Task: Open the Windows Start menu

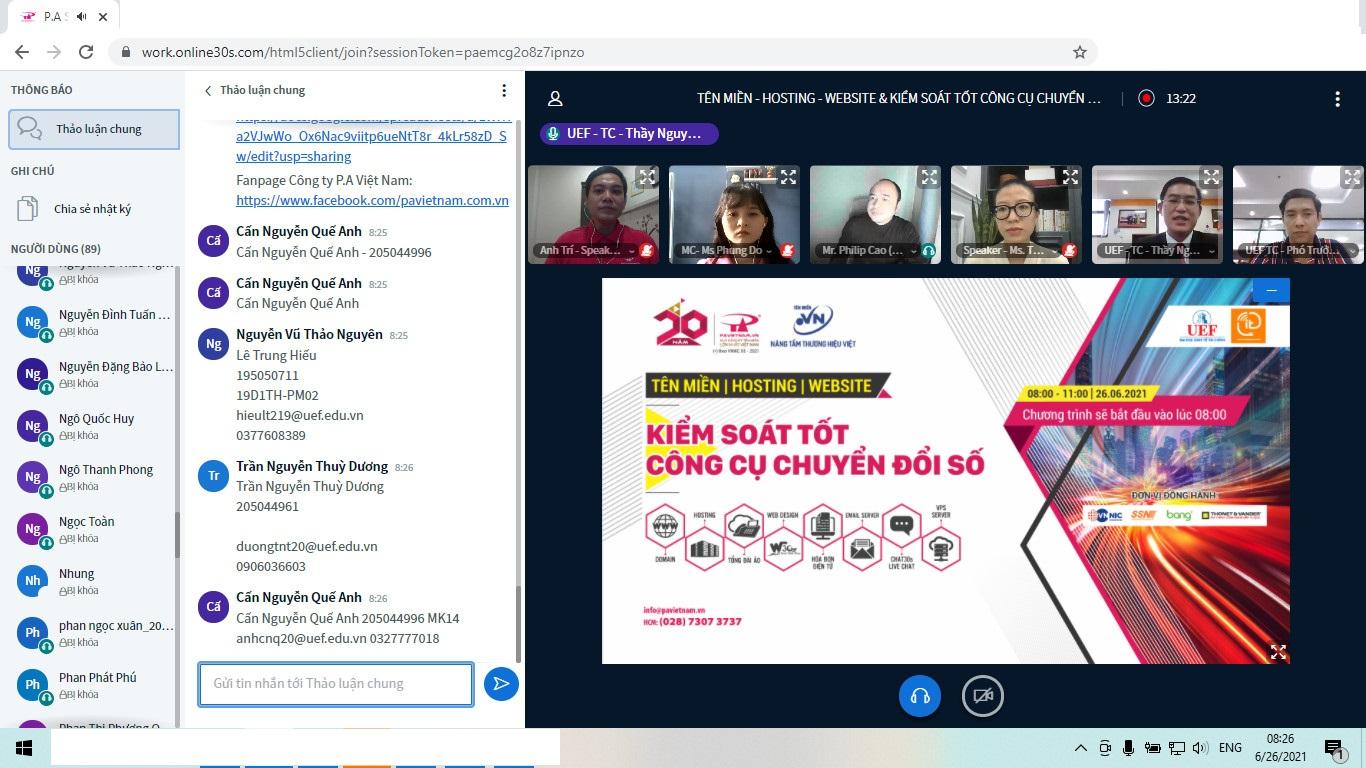Action: (24, 748)
